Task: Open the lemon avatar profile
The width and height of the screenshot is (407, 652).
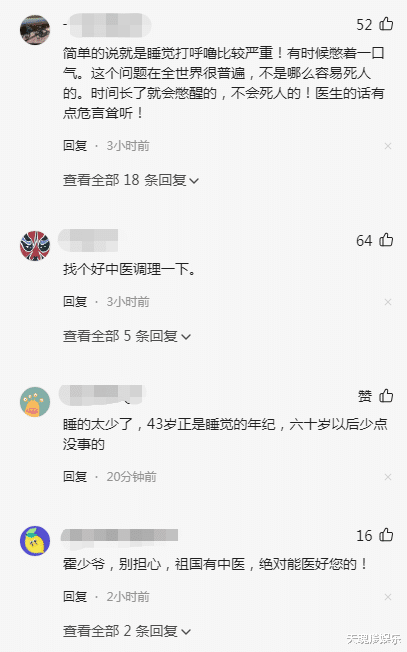Action: 35,541
